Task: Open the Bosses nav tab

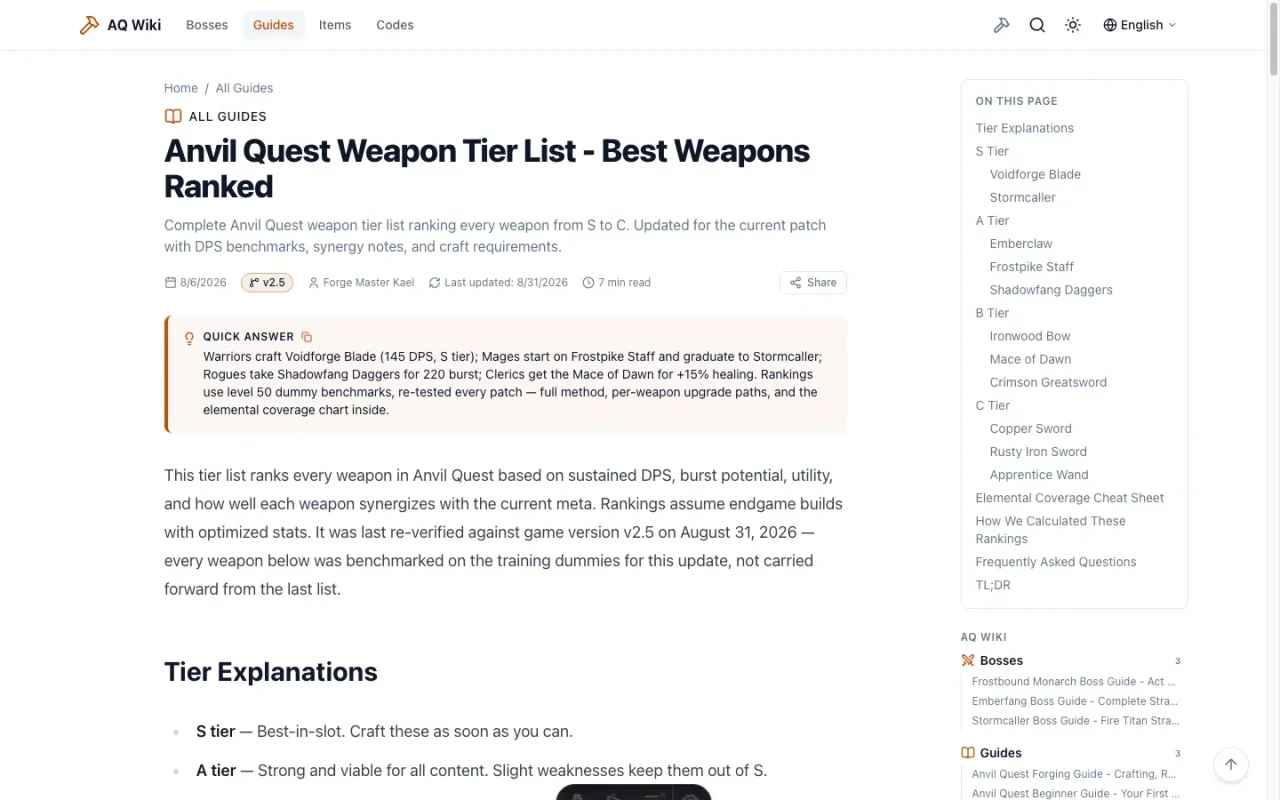Action: point(207,25)
